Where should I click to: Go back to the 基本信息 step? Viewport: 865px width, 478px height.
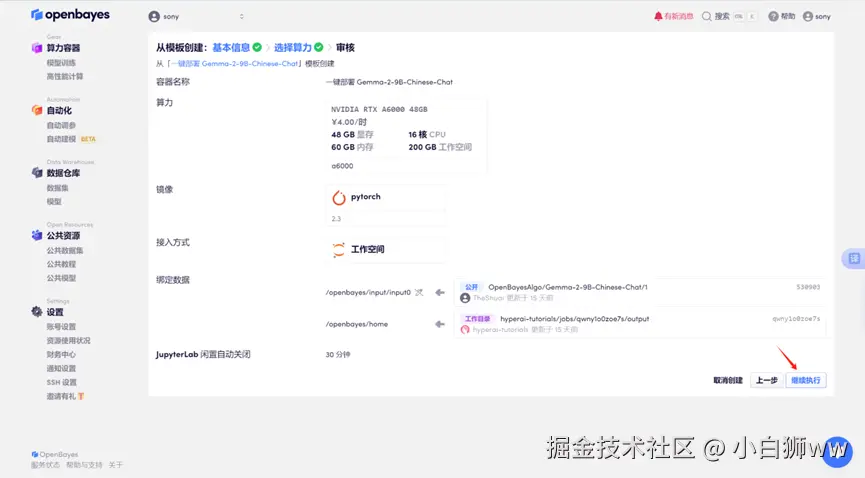click(231, 47)
